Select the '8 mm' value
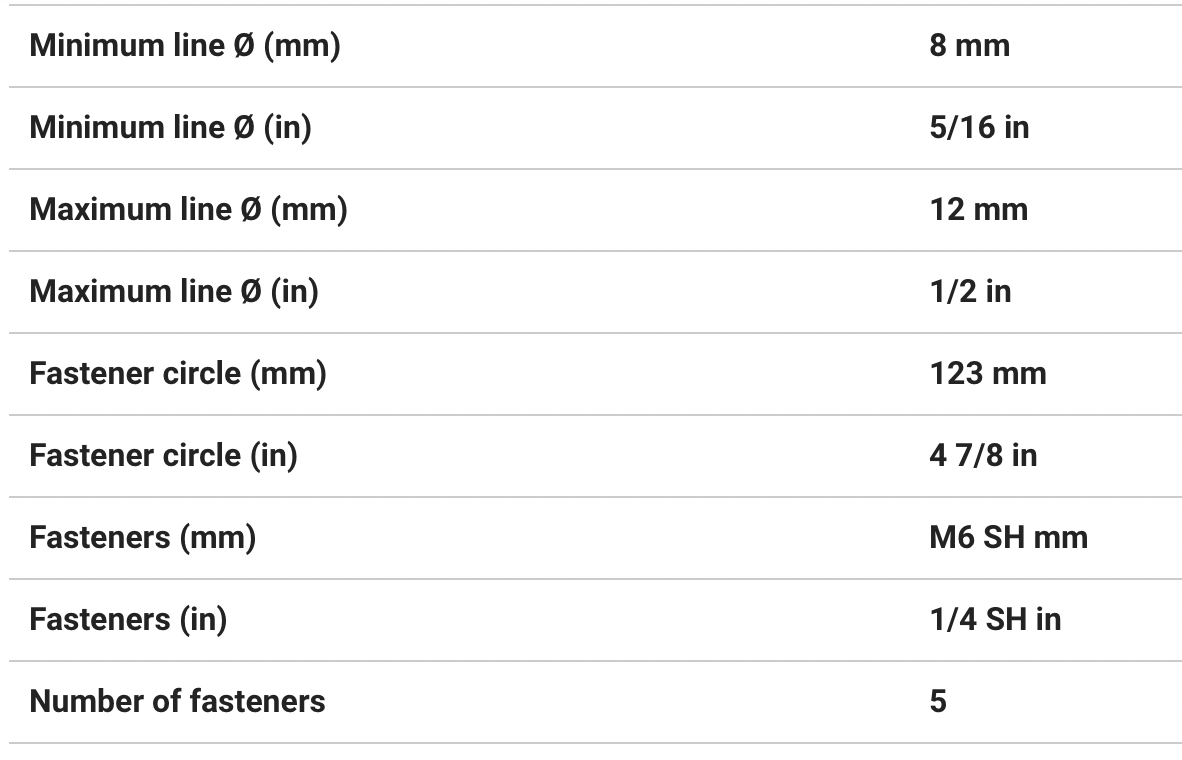Screen dimensions: 1182x760 (969, 46)
